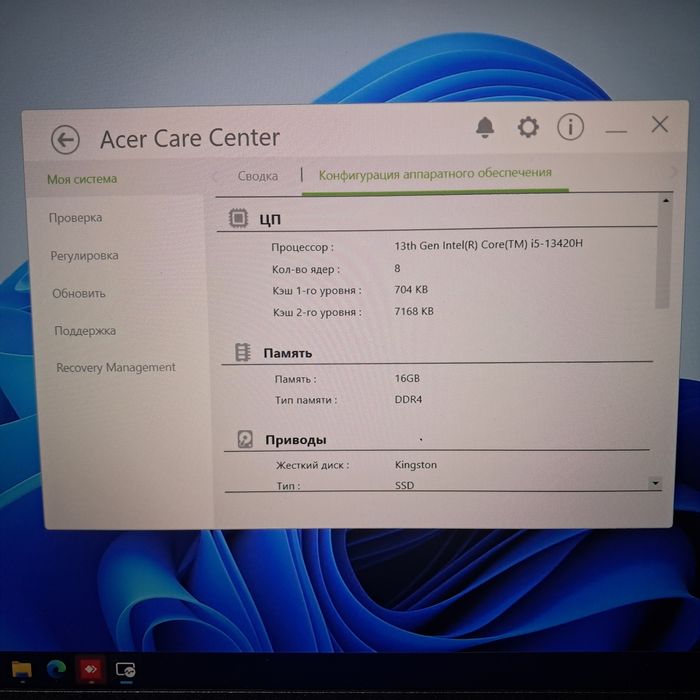This screenshot has height=700, width=700.
Task: Open the Регулировка section
Action: coord(84,256)
